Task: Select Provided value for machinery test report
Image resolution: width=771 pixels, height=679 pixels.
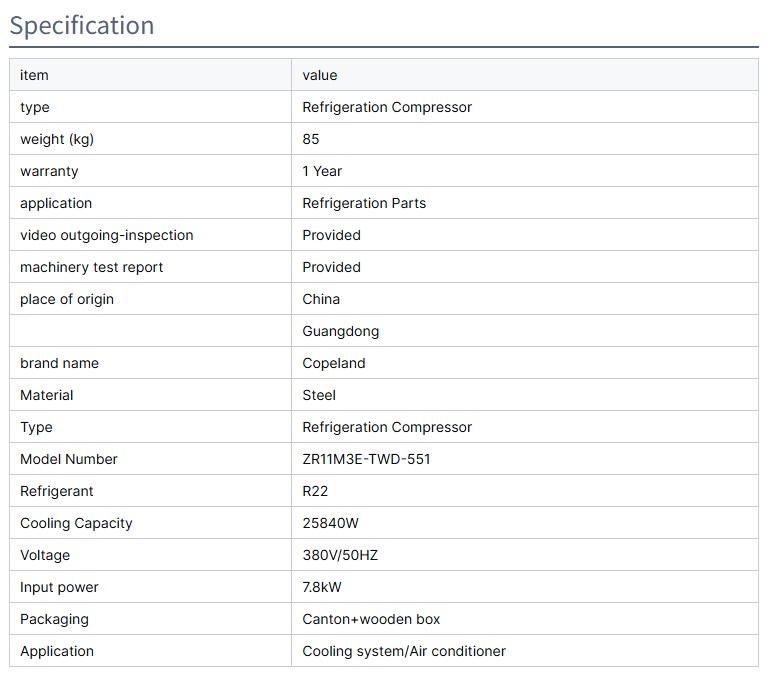Action: (331, 267)
